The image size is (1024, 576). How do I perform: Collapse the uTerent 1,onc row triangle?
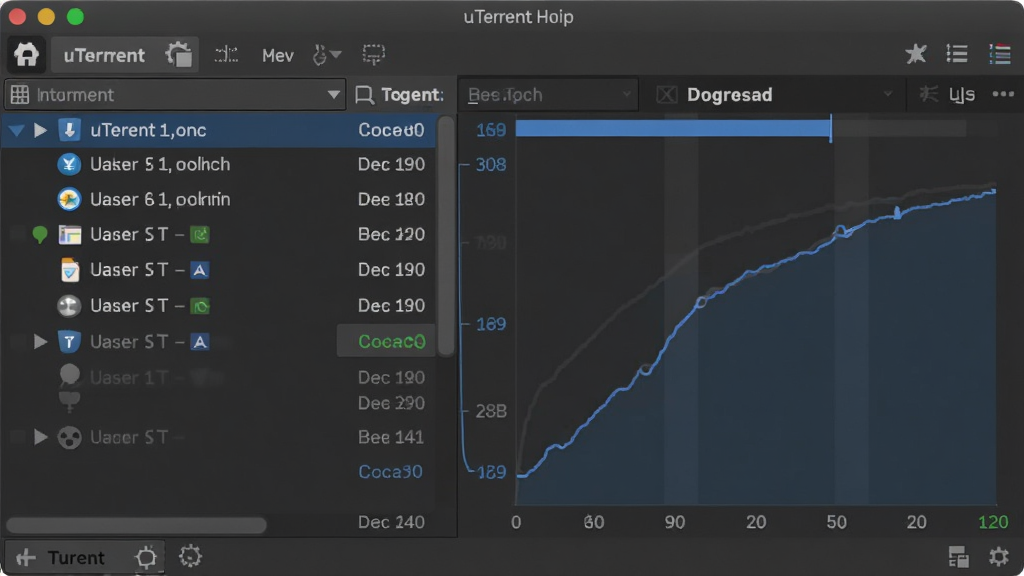pyautogui.click(x=16, y=131)
